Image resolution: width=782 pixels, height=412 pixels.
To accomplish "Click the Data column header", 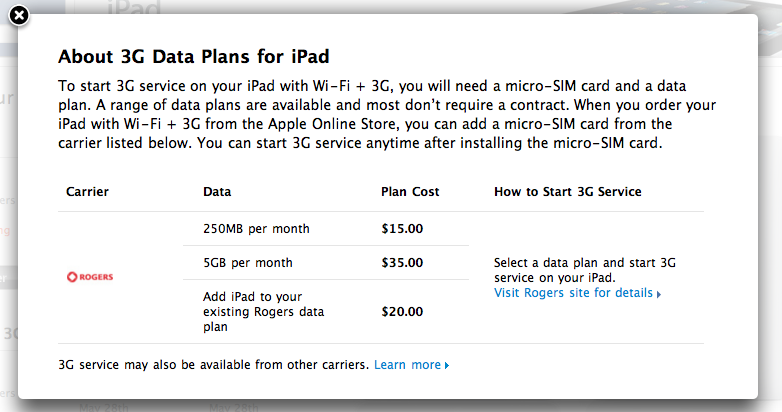I will (x=217, y=192).
